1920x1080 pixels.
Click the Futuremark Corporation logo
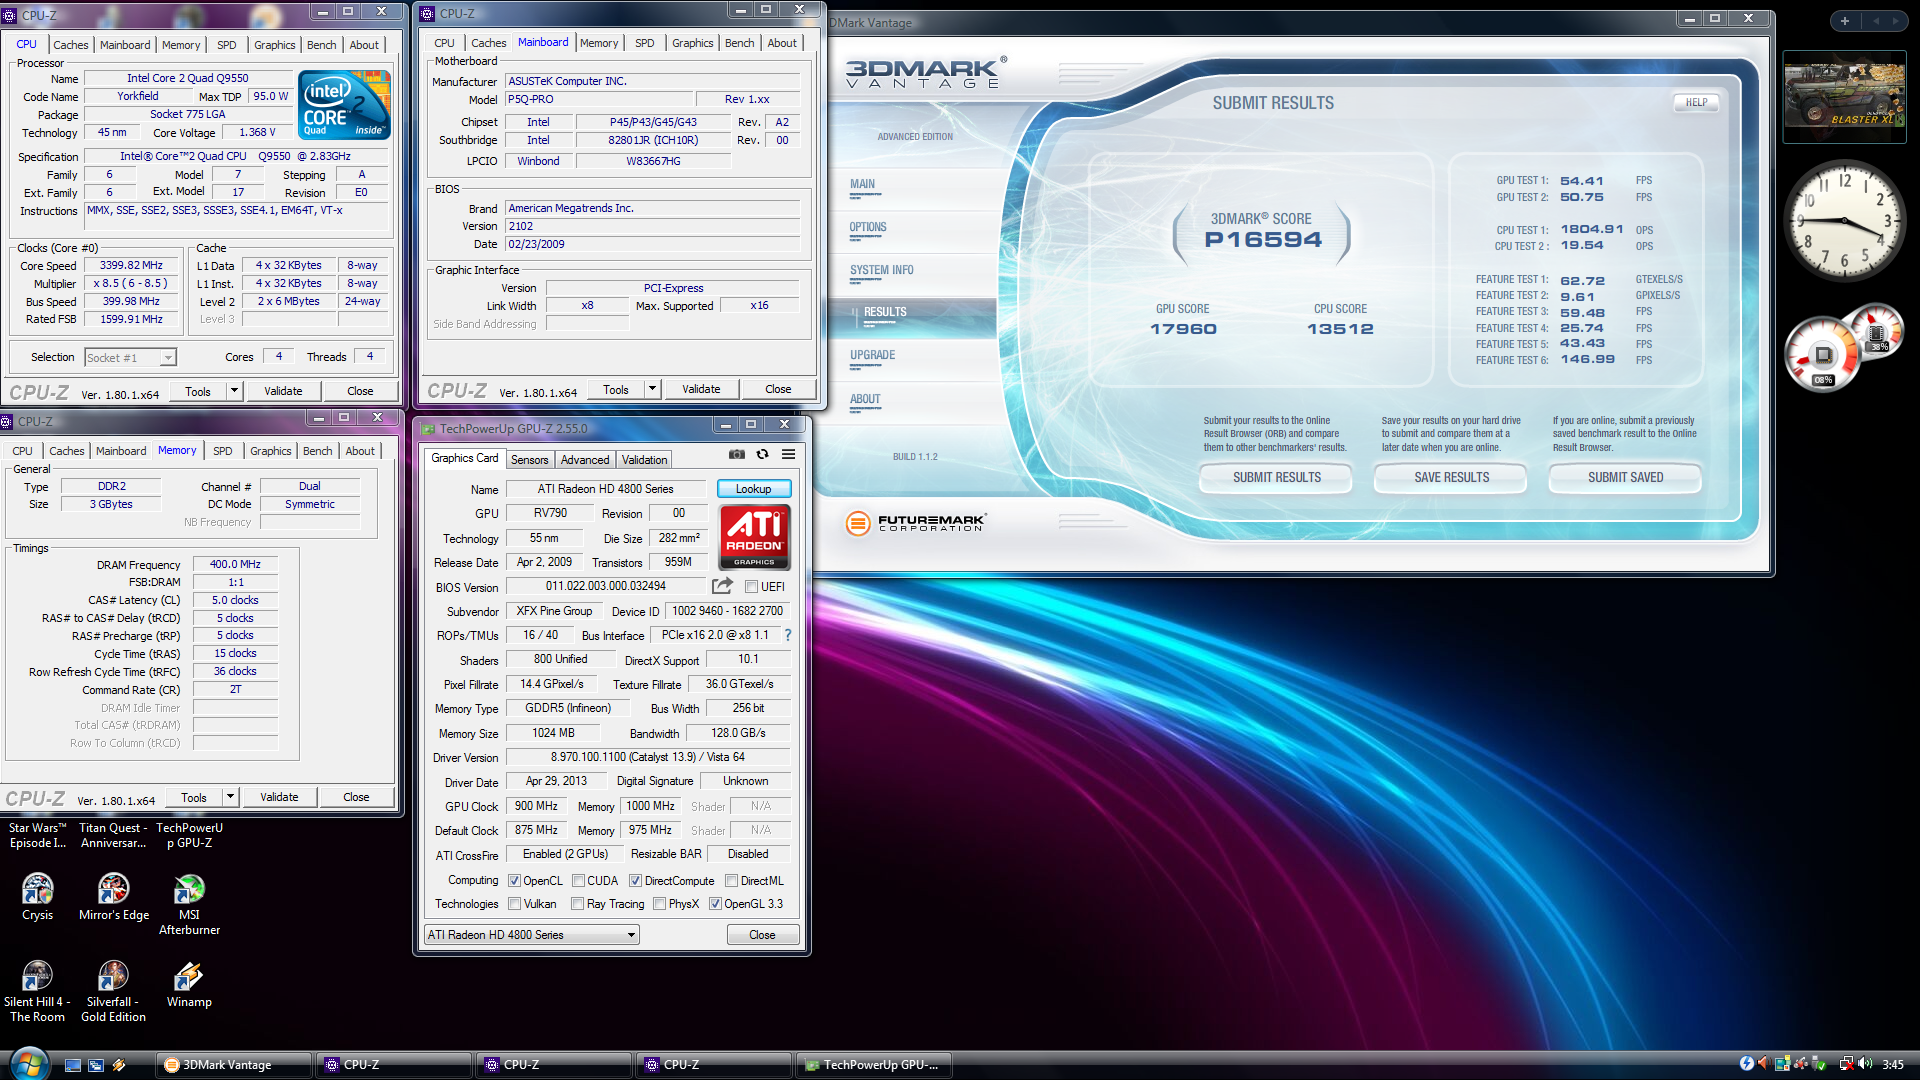point(915,522)
